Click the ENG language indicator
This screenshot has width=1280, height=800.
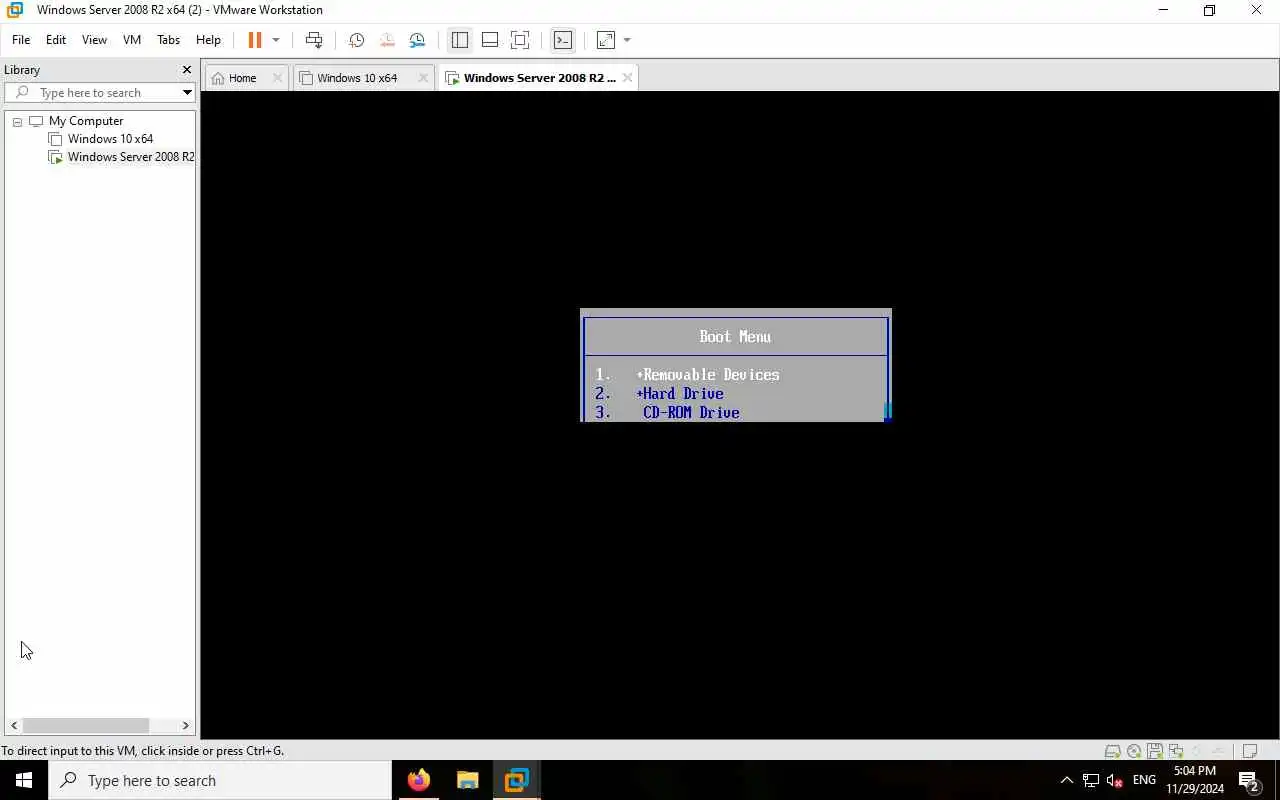[1145, 780]
